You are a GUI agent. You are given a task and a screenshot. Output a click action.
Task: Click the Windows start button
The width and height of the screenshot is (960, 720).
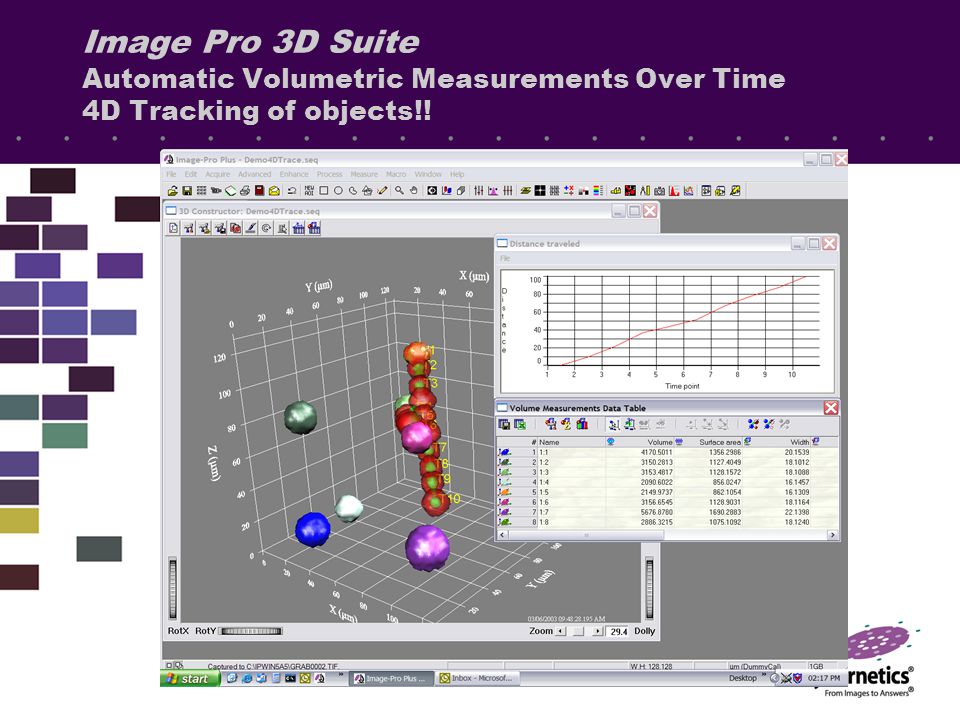[x=190, y=678]
